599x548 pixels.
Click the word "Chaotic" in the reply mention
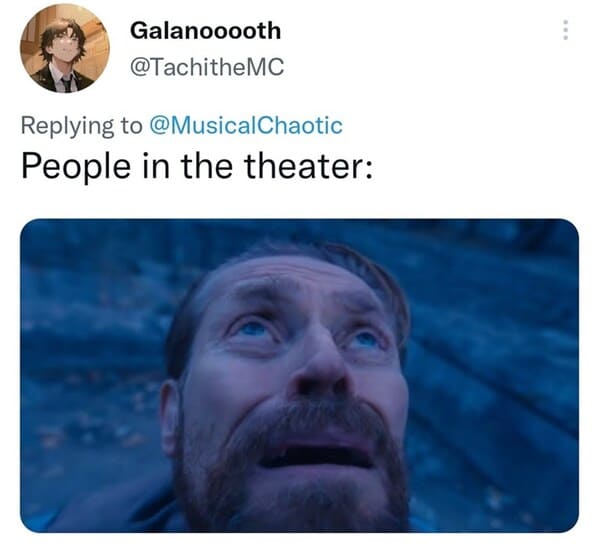(300, 125)
